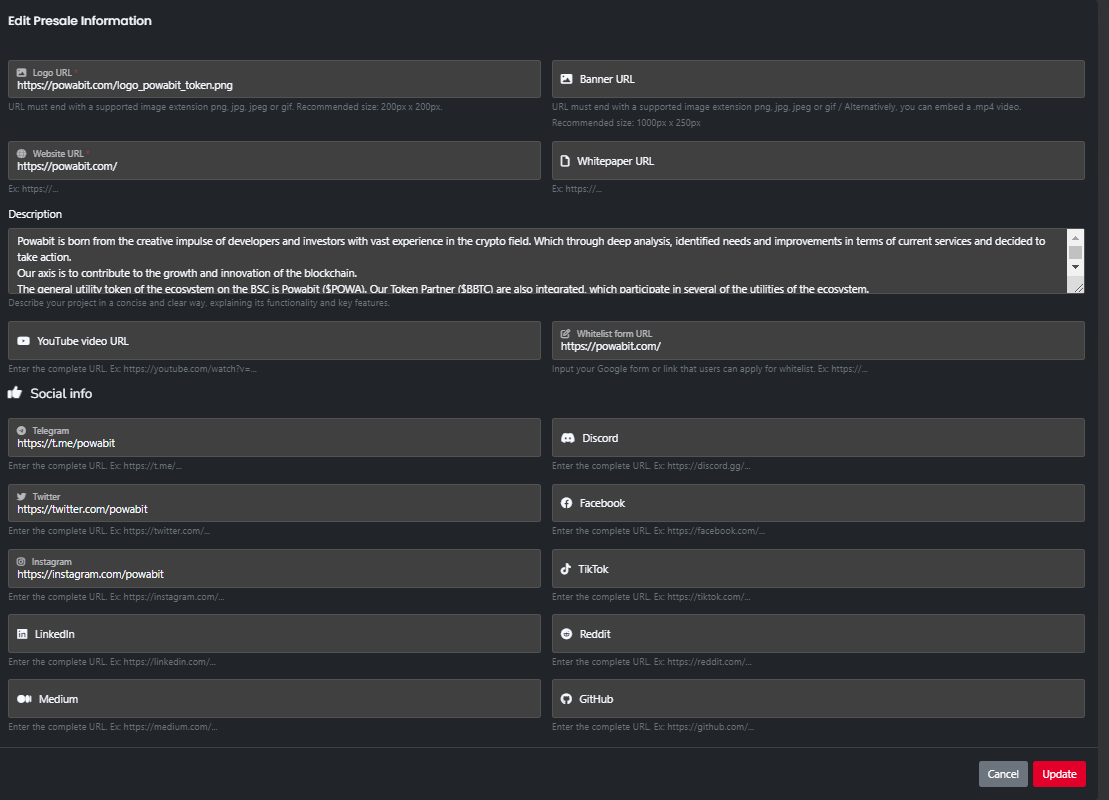Click the Facebook icon

click(567, 503)
